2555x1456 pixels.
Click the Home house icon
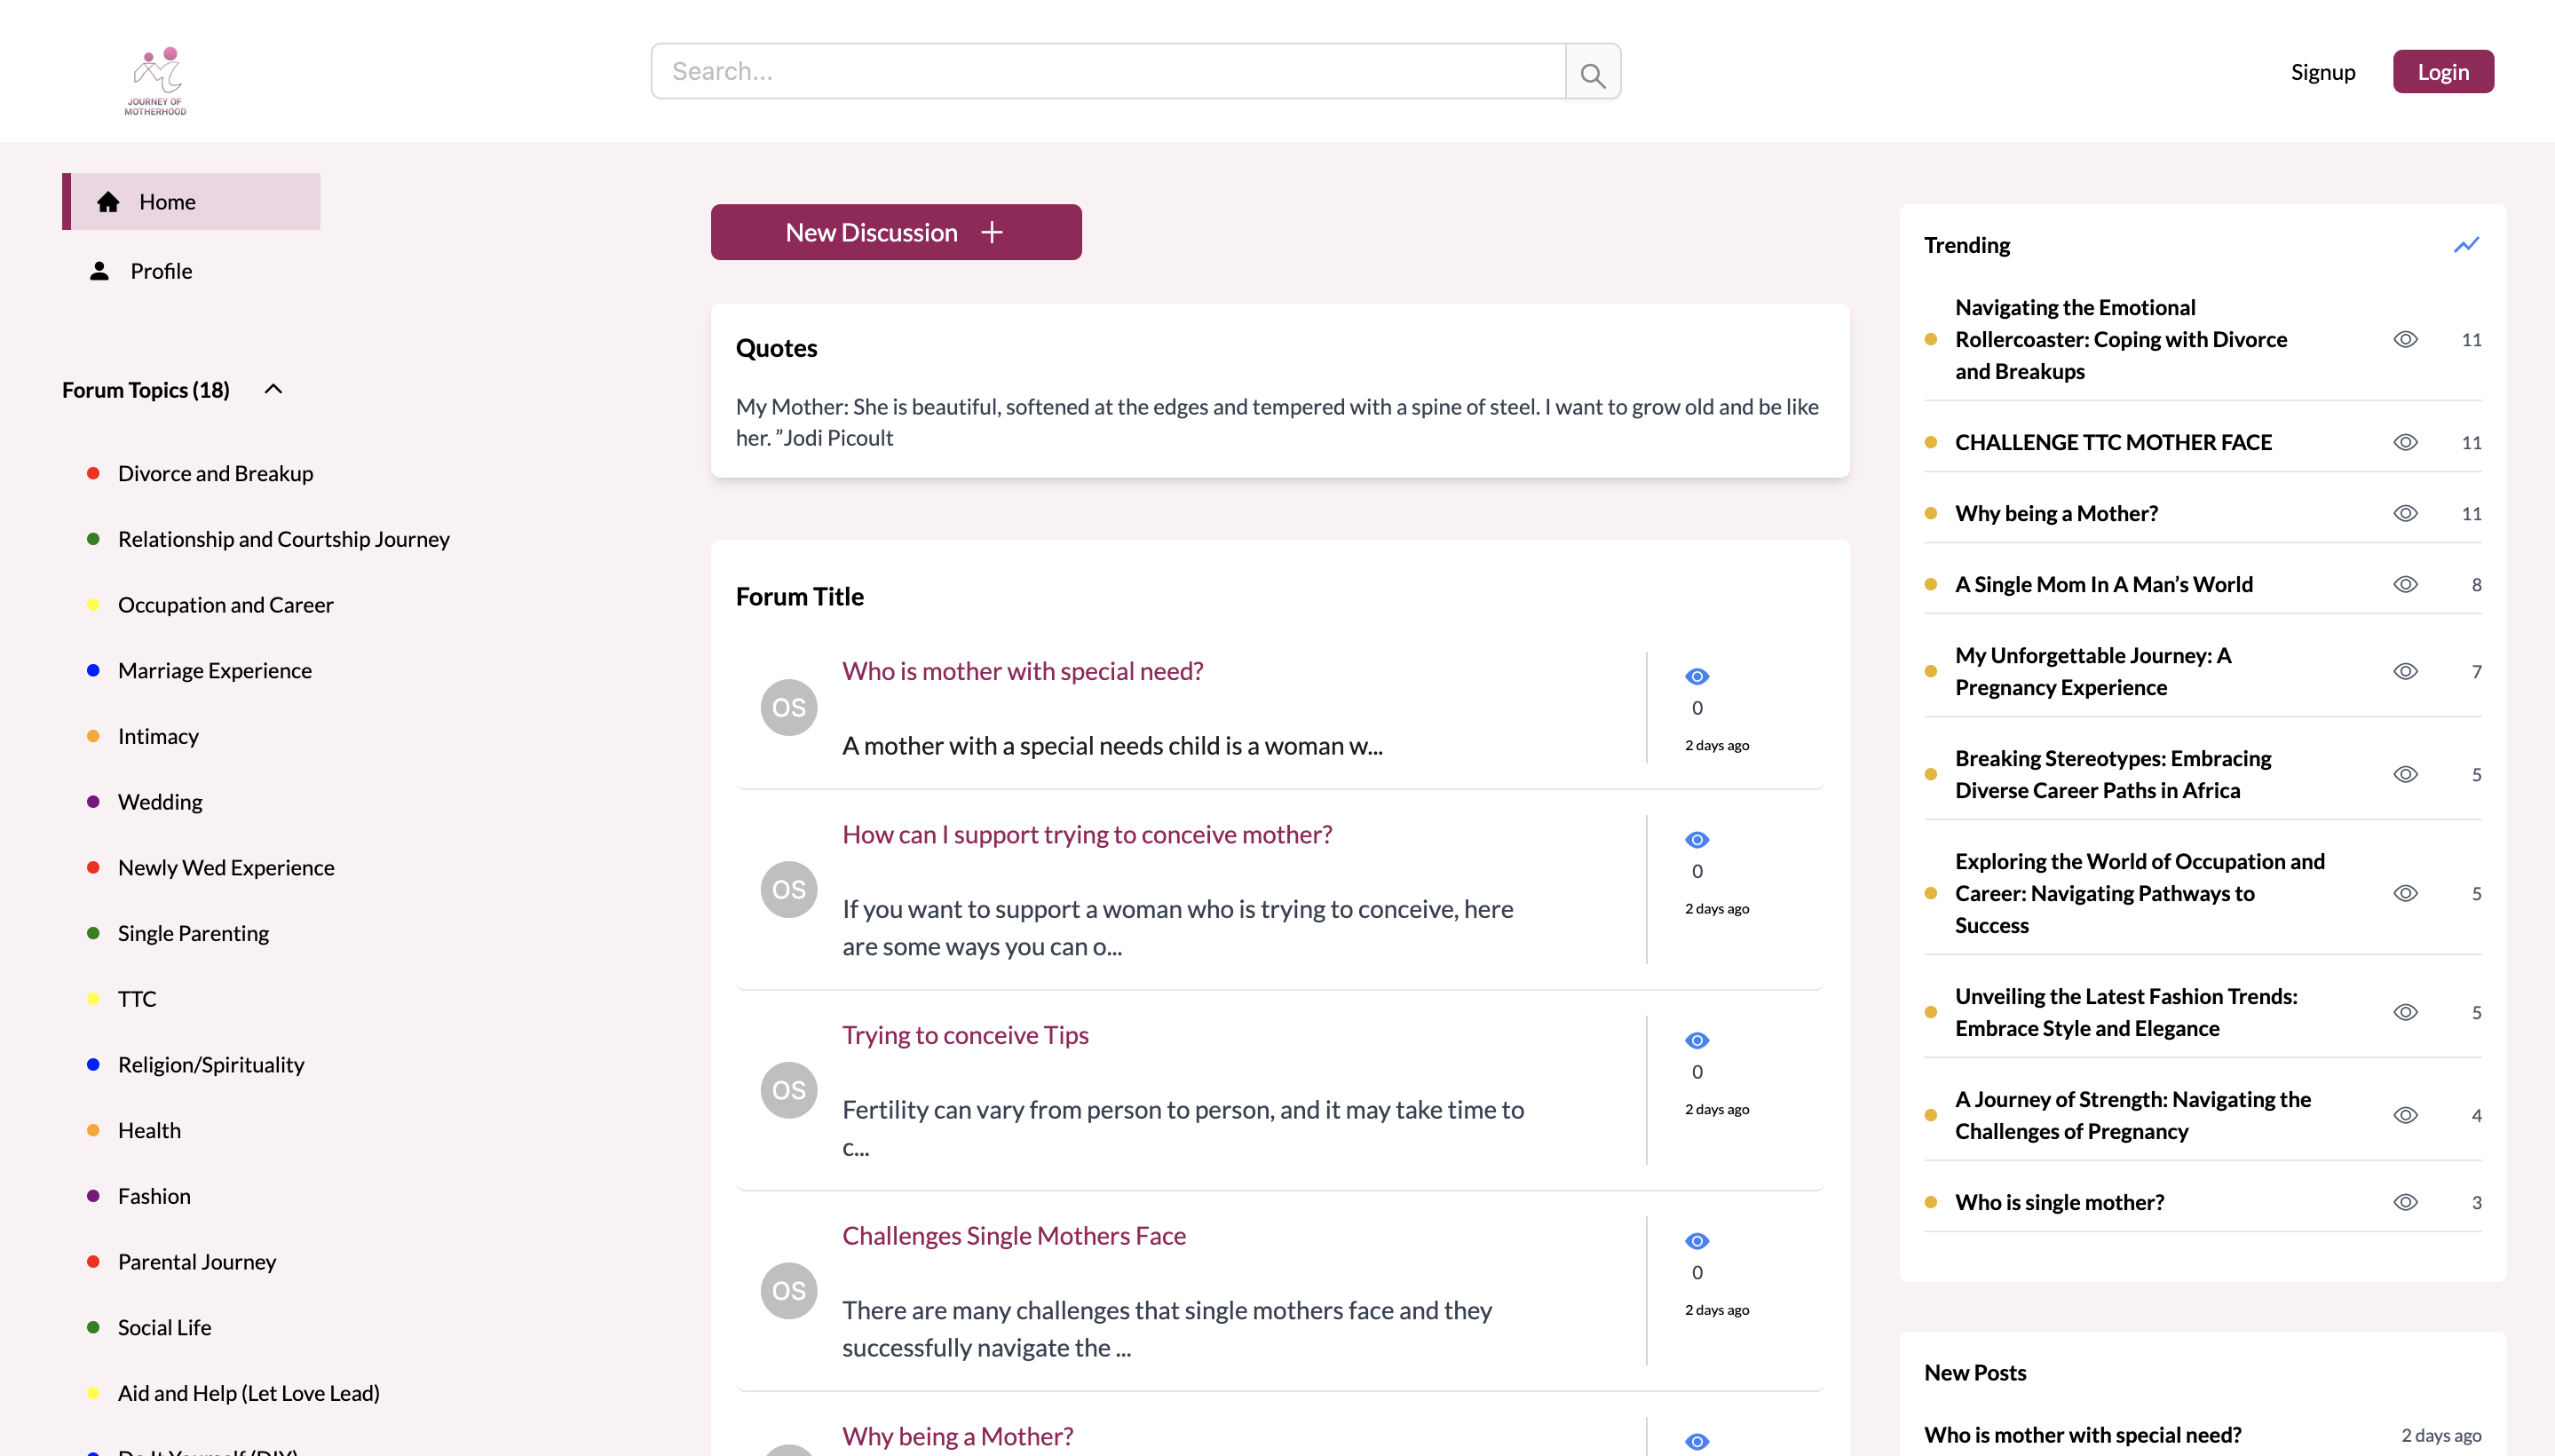point(108,201)
